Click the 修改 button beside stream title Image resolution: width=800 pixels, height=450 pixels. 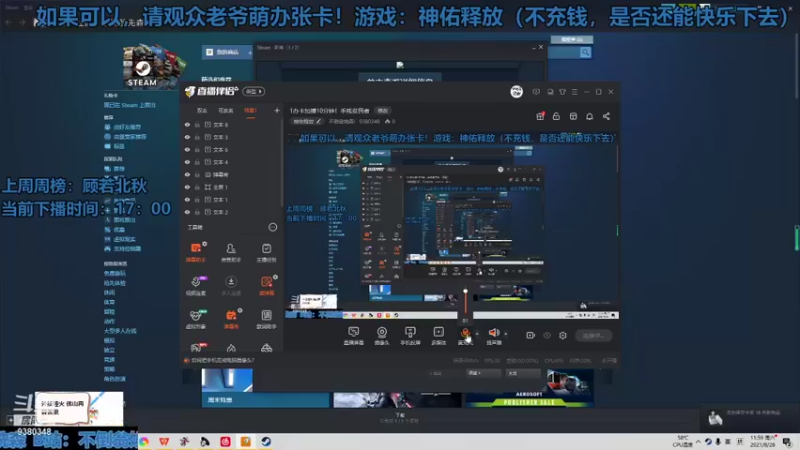pos(382,111)
